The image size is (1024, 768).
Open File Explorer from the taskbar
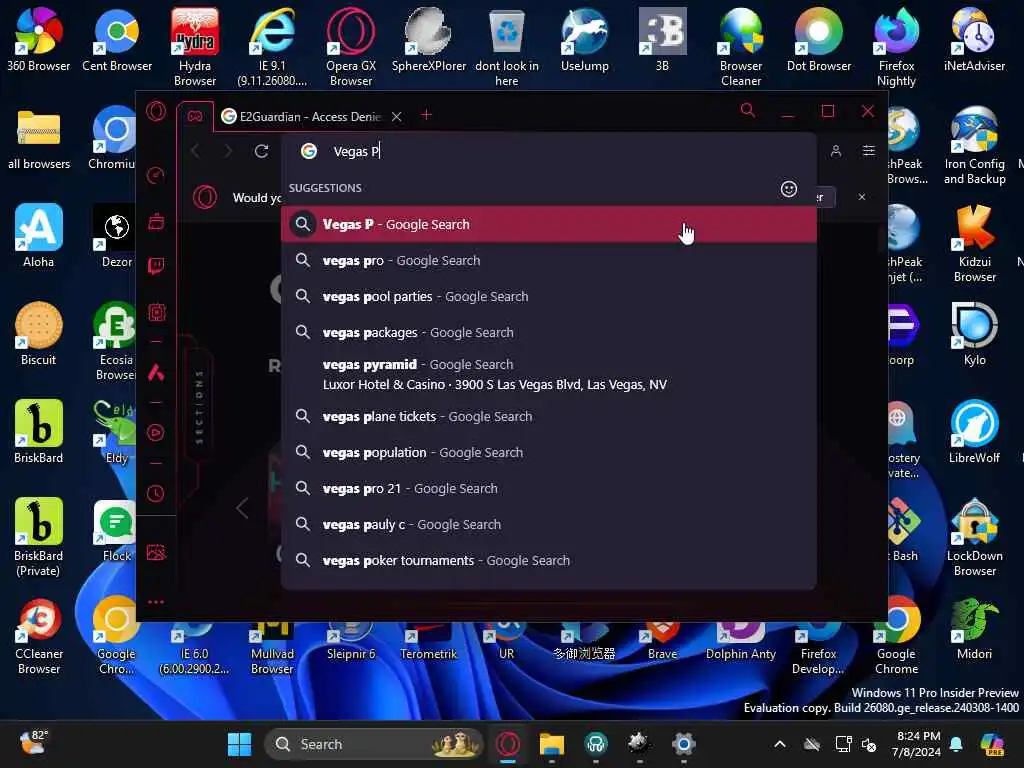coord(552,744)
